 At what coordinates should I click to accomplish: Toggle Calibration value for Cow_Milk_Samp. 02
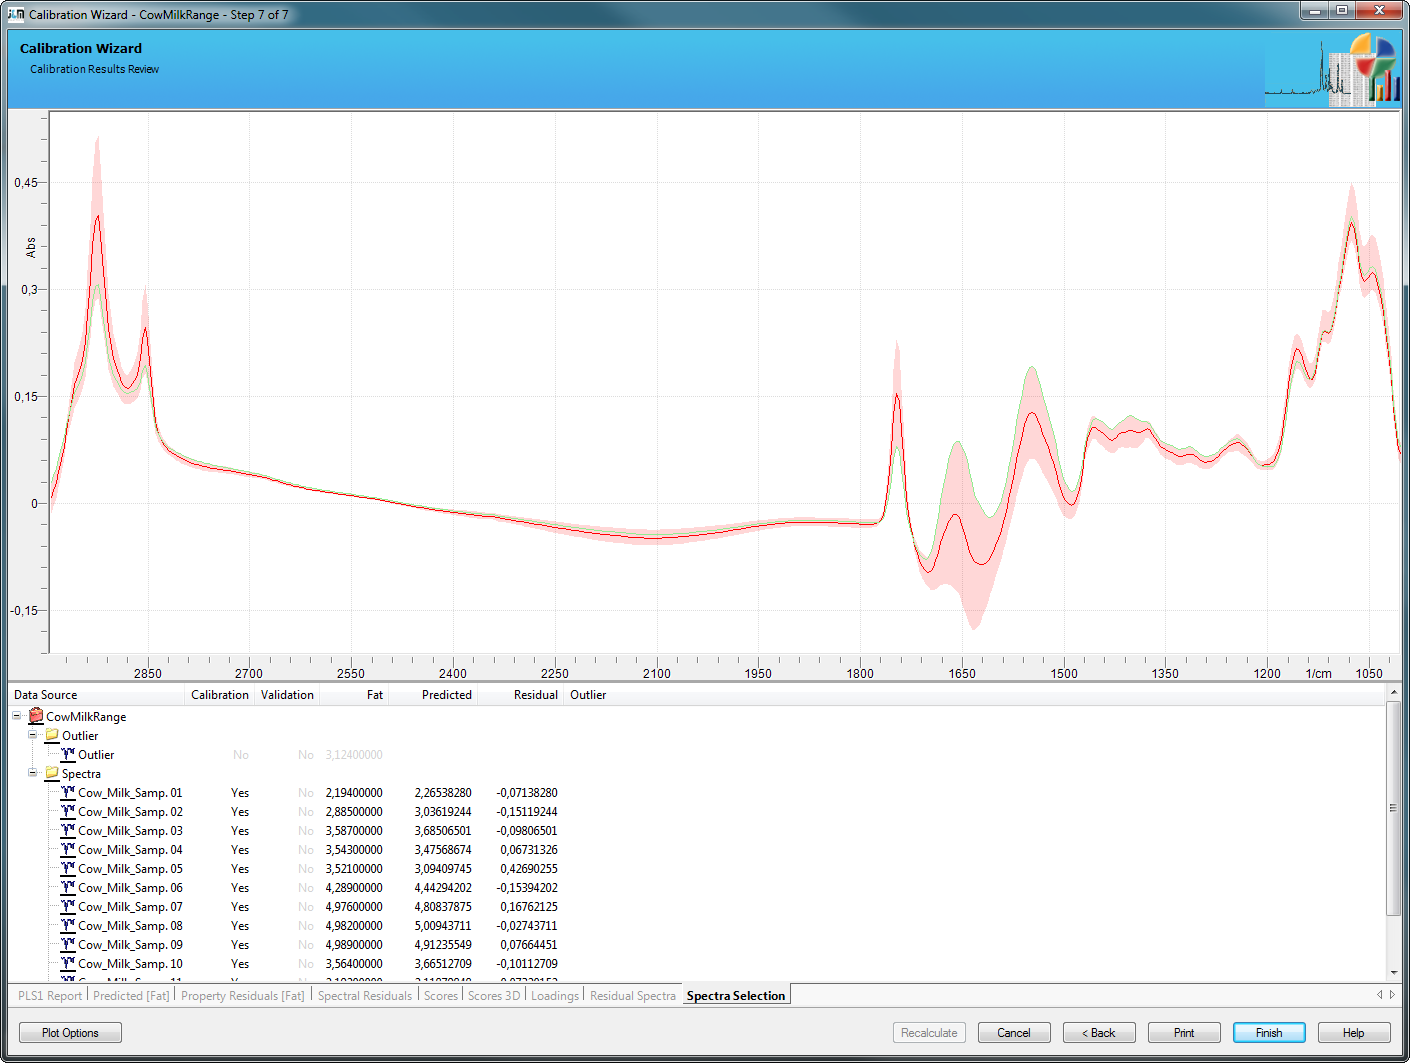point(240,812)
